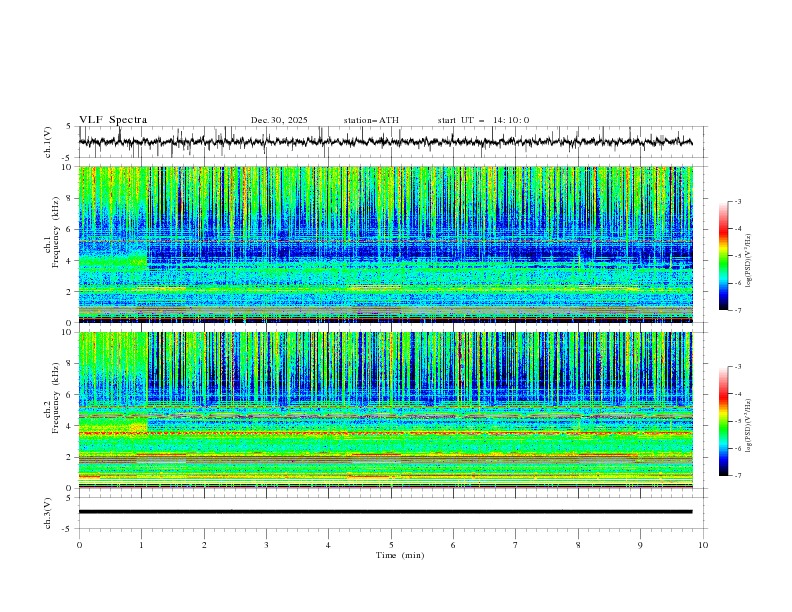The height and width of the screenshot is (612, 792).
Task: Click time axis tick label "3"
Action: (266, 545)
